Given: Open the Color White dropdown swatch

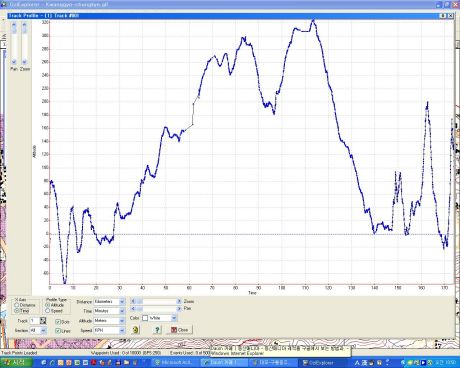Looking at the screenshot, I should point(159,318).
